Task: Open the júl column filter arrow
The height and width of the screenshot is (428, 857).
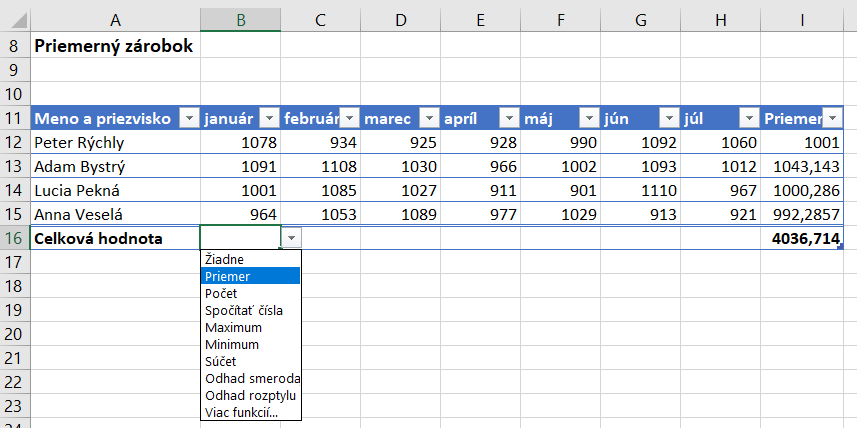Action: click(749, 118)
